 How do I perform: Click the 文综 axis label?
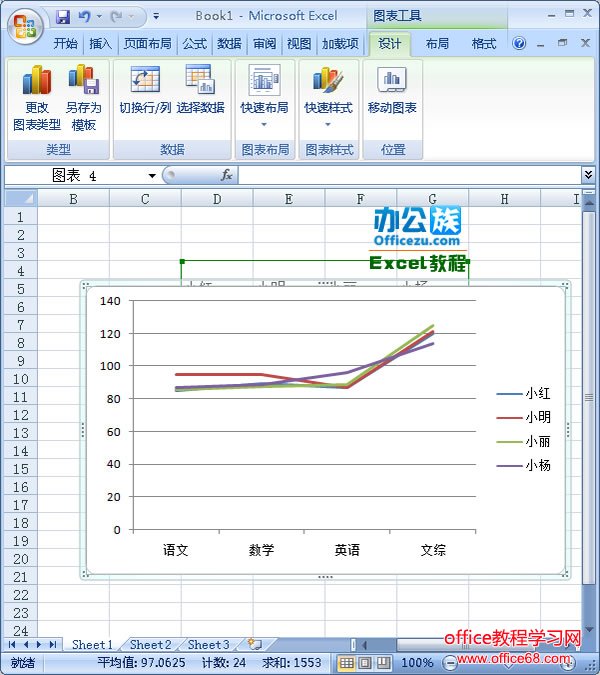point(433,550)
